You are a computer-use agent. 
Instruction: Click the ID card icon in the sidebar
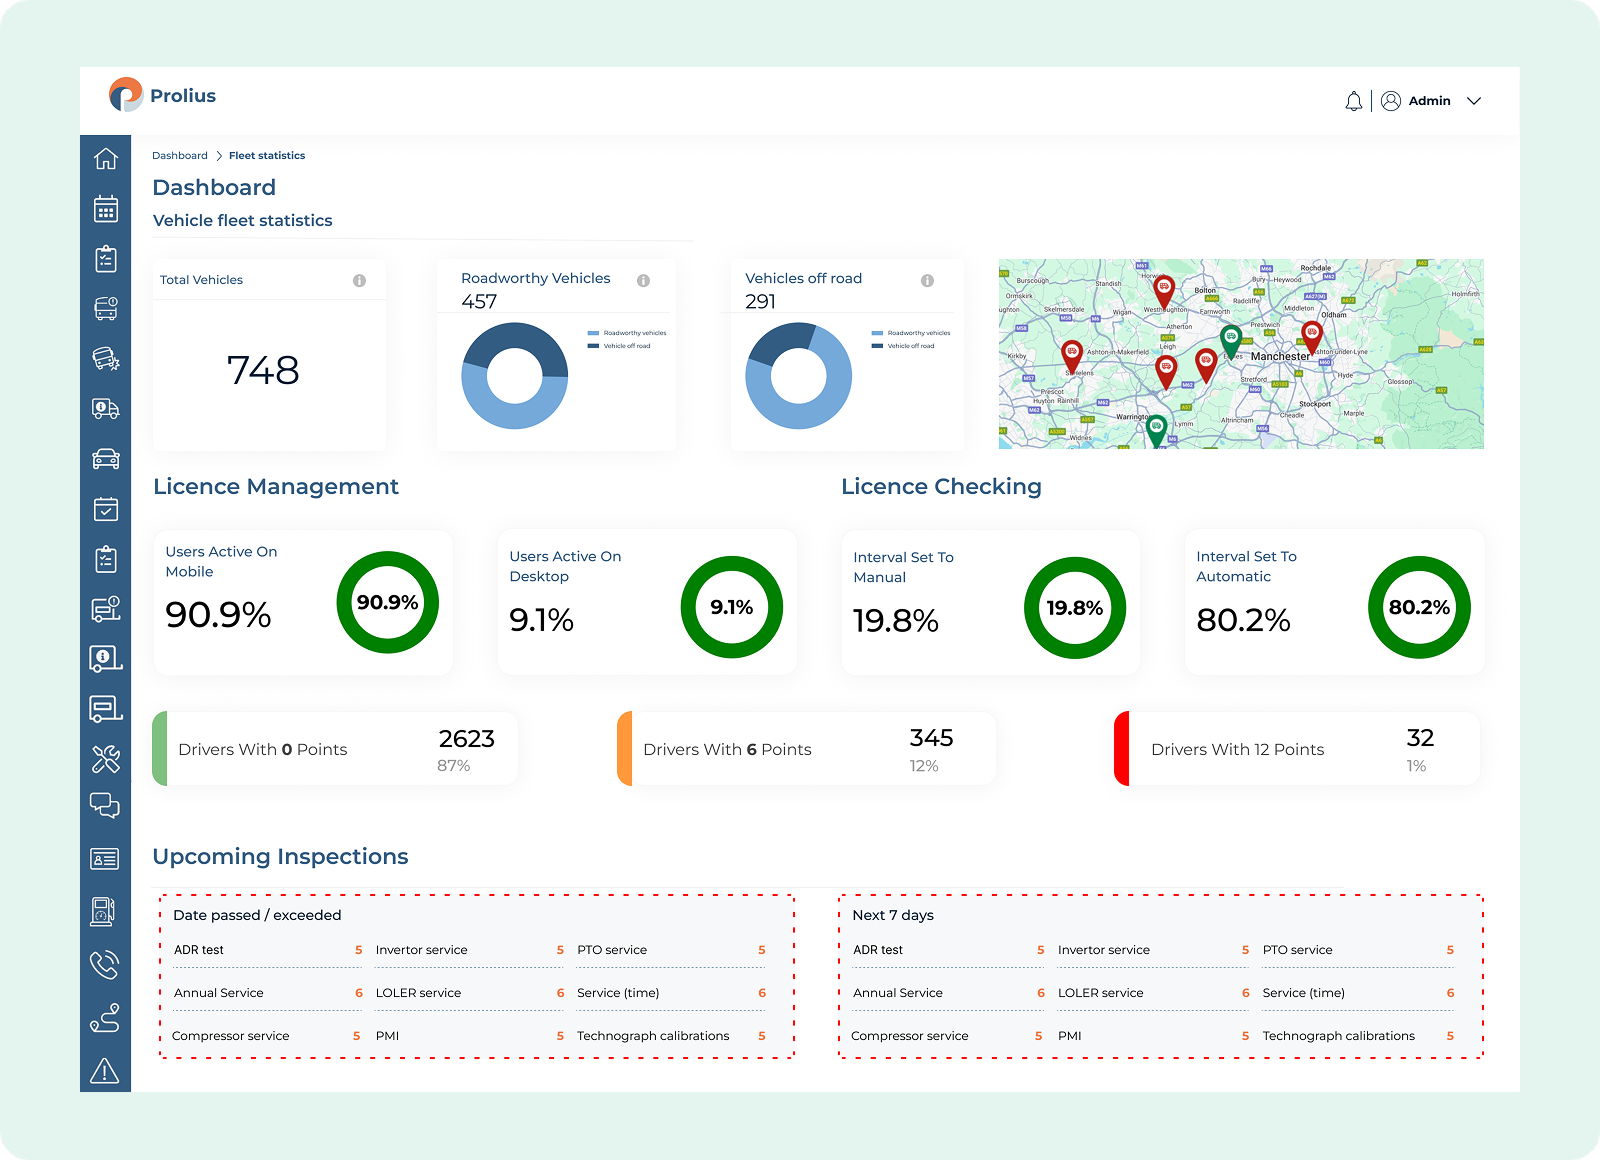coord(104,858)
